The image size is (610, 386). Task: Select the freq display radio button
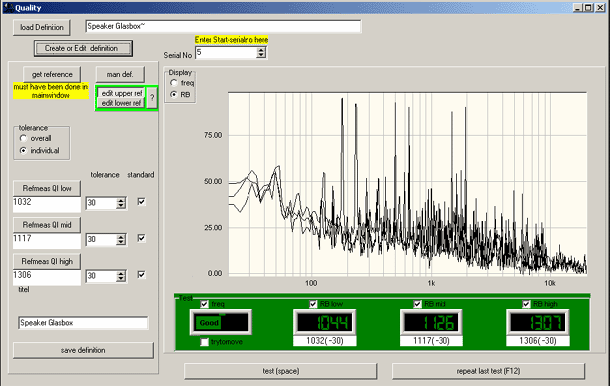(x=174, y=83)
